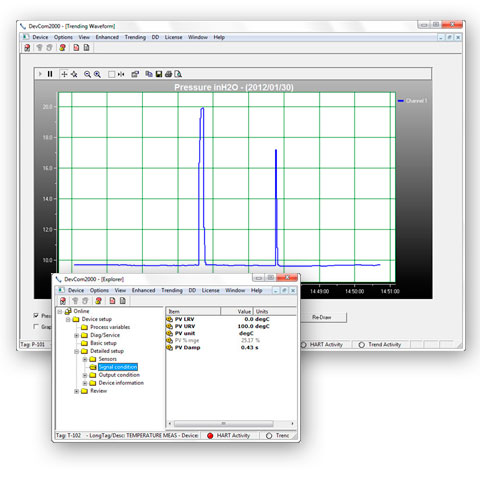Click the Re-Draw button
This screenshot has height=480, width=480.
322,317
